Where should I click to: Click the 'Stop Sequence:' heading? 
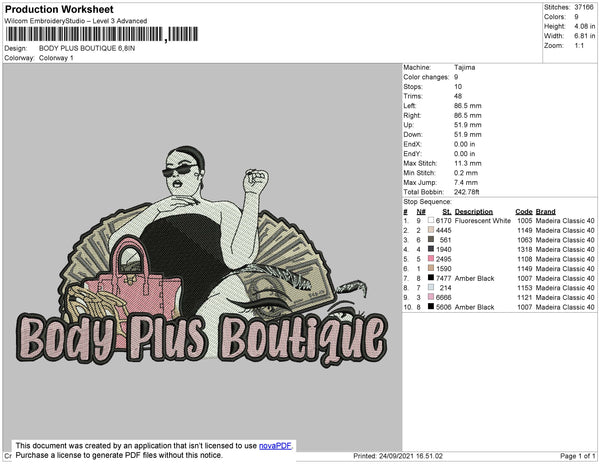[427, 202]
